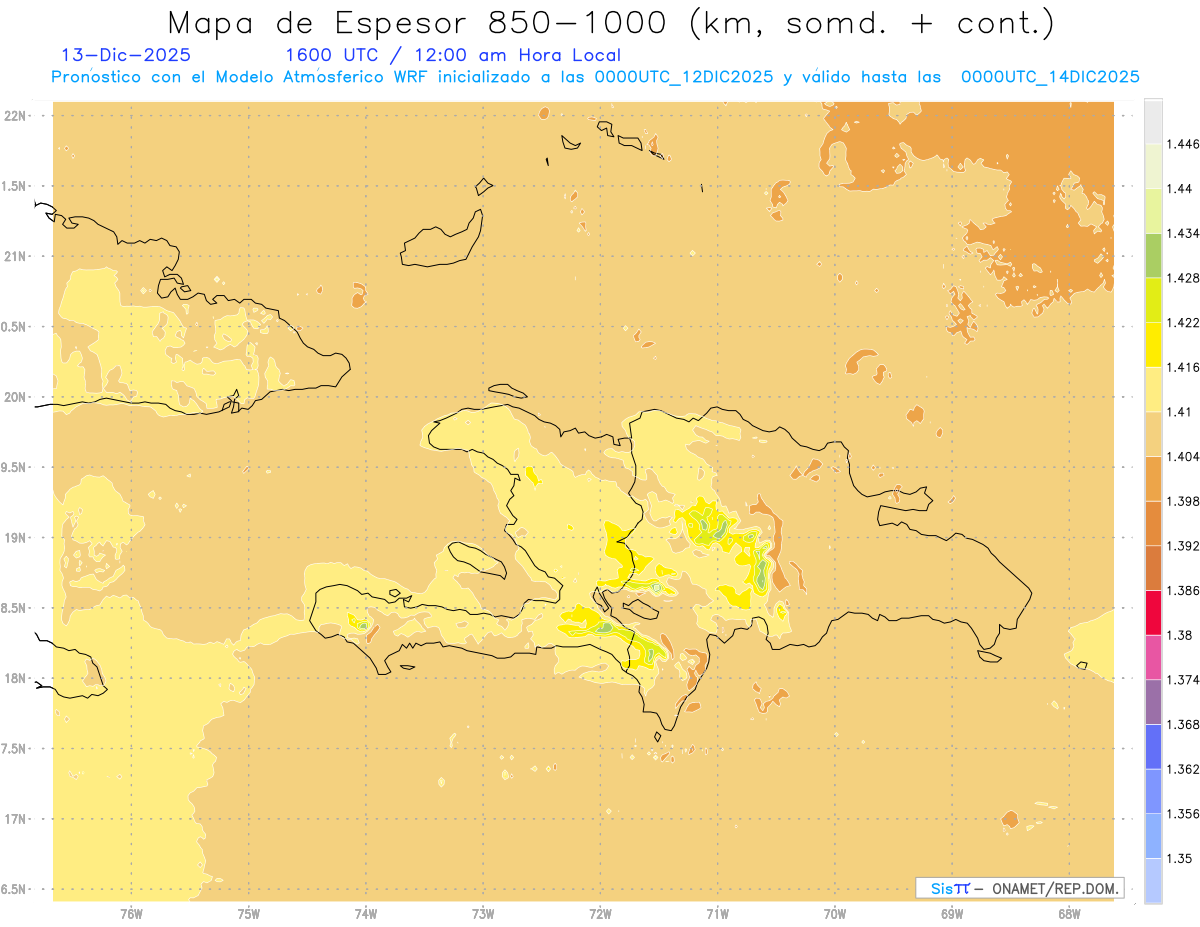Click the 17N latitude label
The width and height of the screenshot is (1200, 927).
tap(15, 819)
